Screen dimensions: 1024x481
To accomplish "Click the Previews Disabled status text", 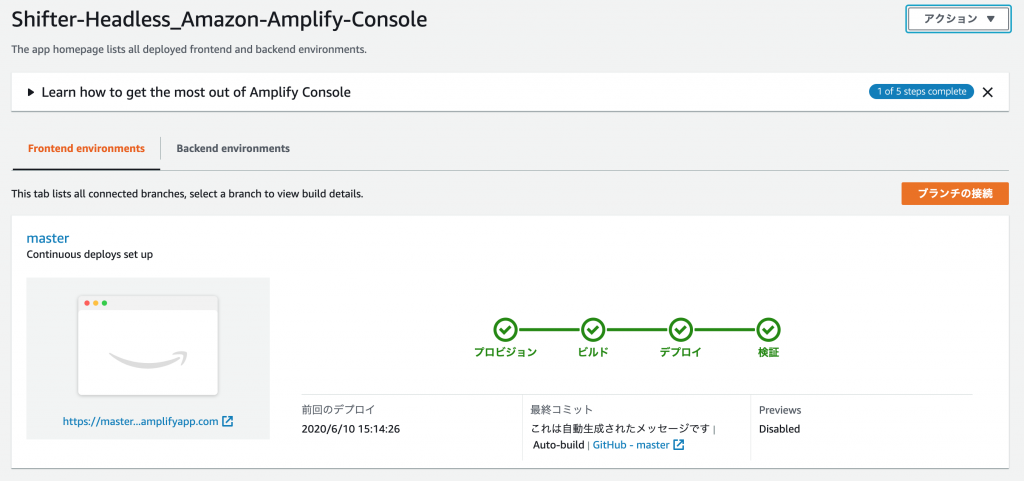I will (779, 429).
